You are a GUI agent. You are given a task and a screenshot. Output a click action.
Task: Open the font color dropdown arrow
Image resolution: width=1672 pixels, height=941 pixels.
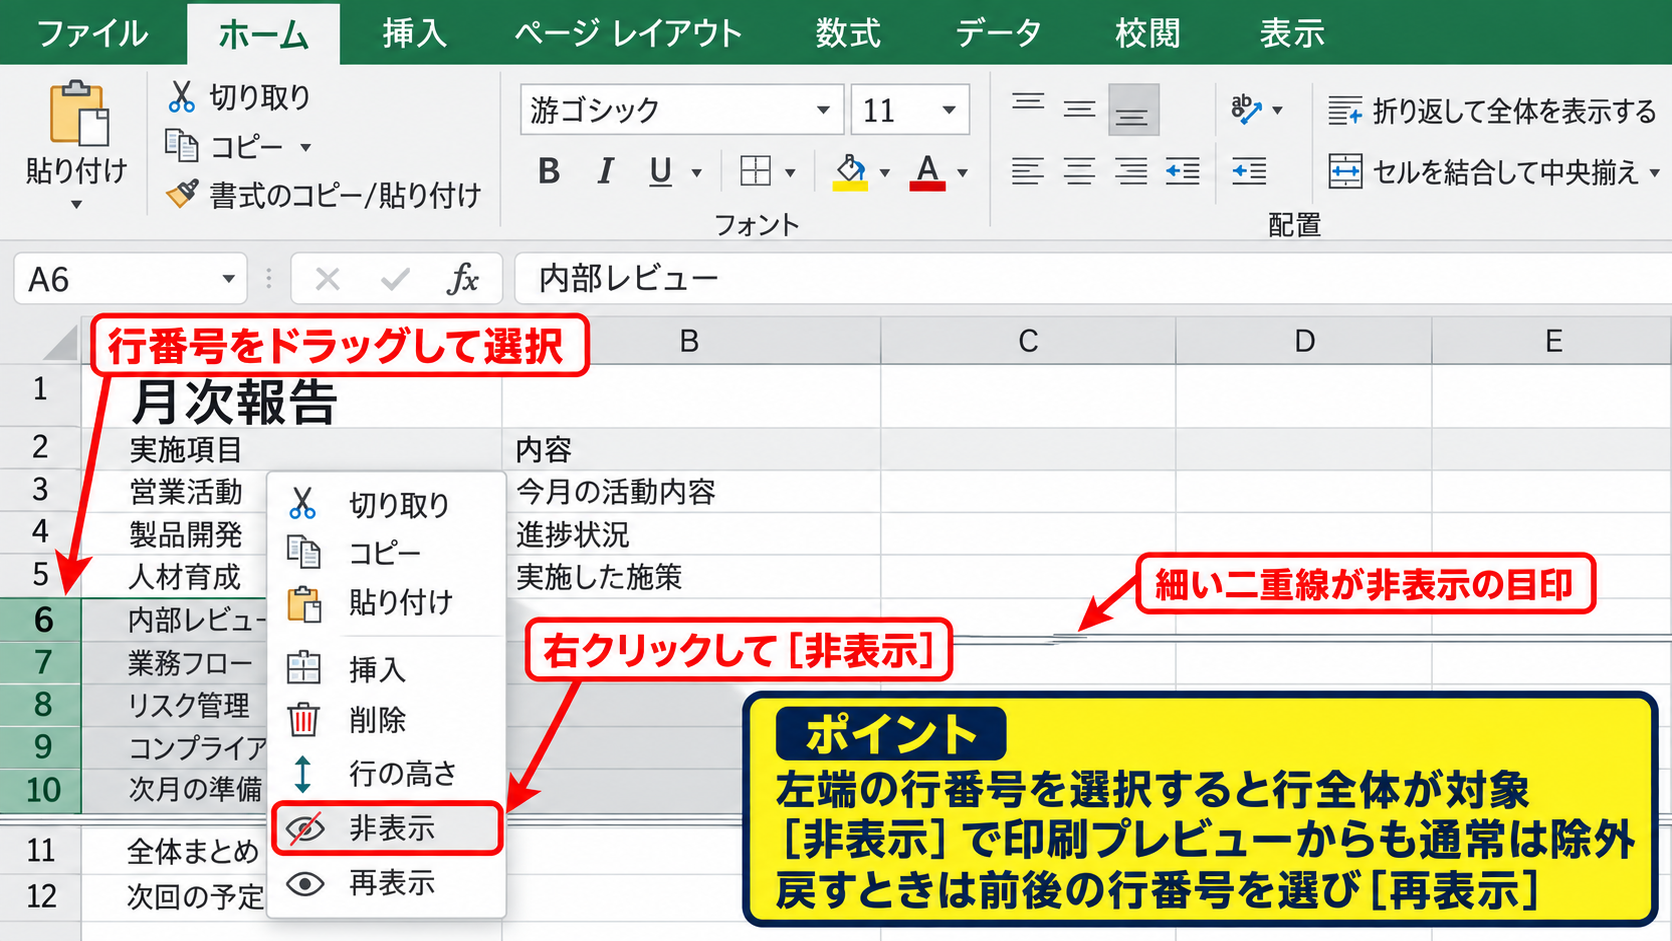(x=963, y=173)
